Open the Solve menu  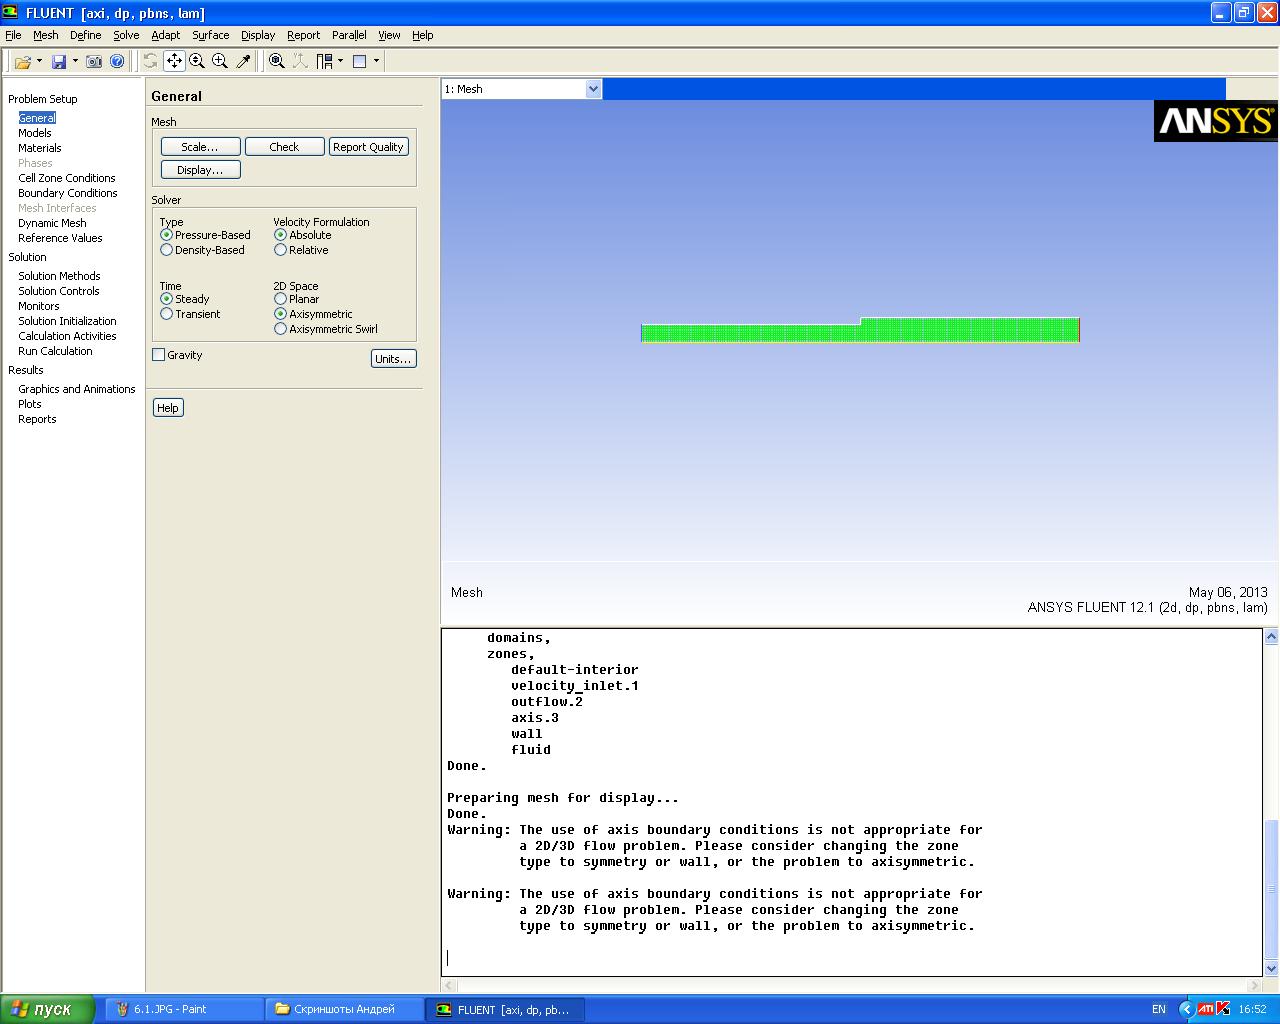126,35
